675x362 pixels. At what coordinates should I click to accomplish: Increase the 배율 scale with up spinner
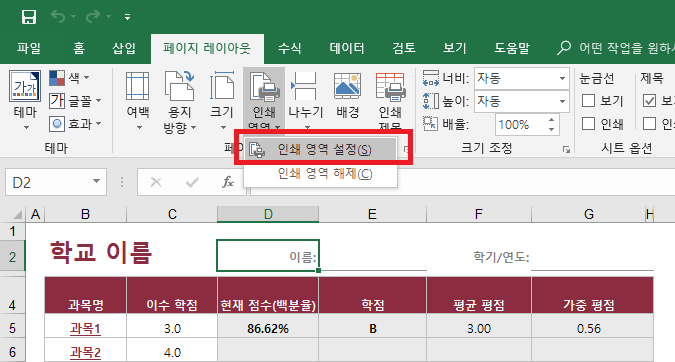click(551, 120)
